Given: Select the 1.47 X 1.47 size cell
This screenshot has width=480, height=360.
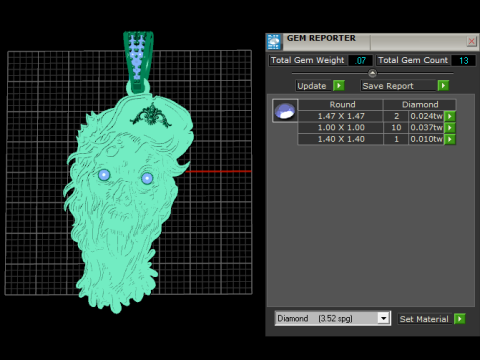Looking at the screenshot, I should 341,116.
